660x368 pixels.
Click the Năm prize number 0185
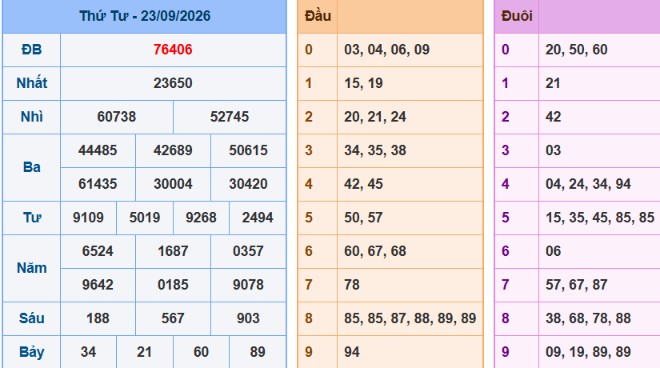pyautogui.click(x=173, y=285)
